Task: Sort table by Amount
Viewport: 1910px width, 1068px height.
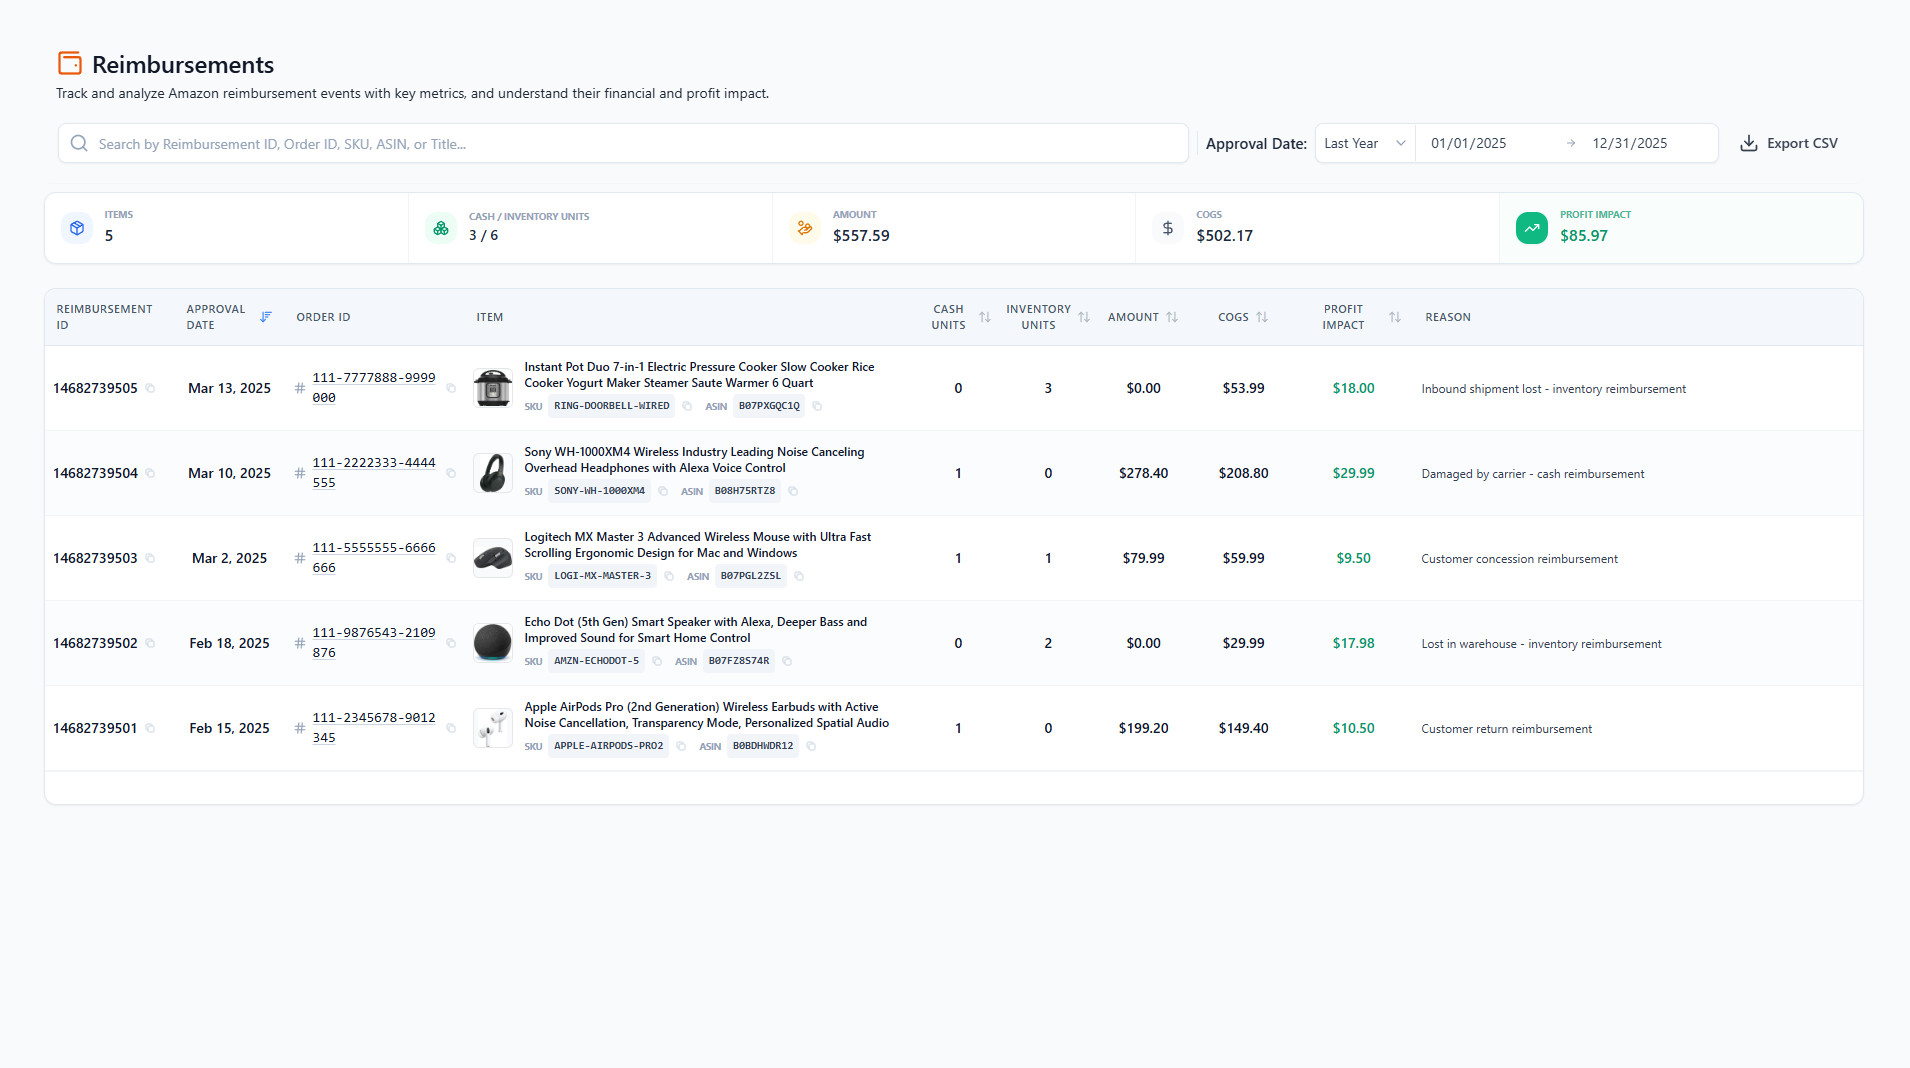Action: point(1172,317)
